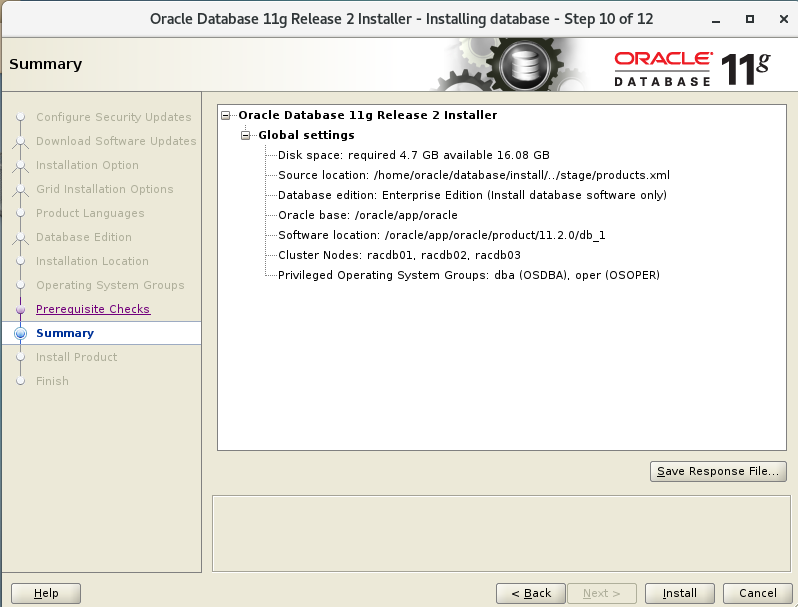The height and width of the screenshot is (607, 798).
Task: Click the Oracle Database 11g logo
Action: (691, 68)
